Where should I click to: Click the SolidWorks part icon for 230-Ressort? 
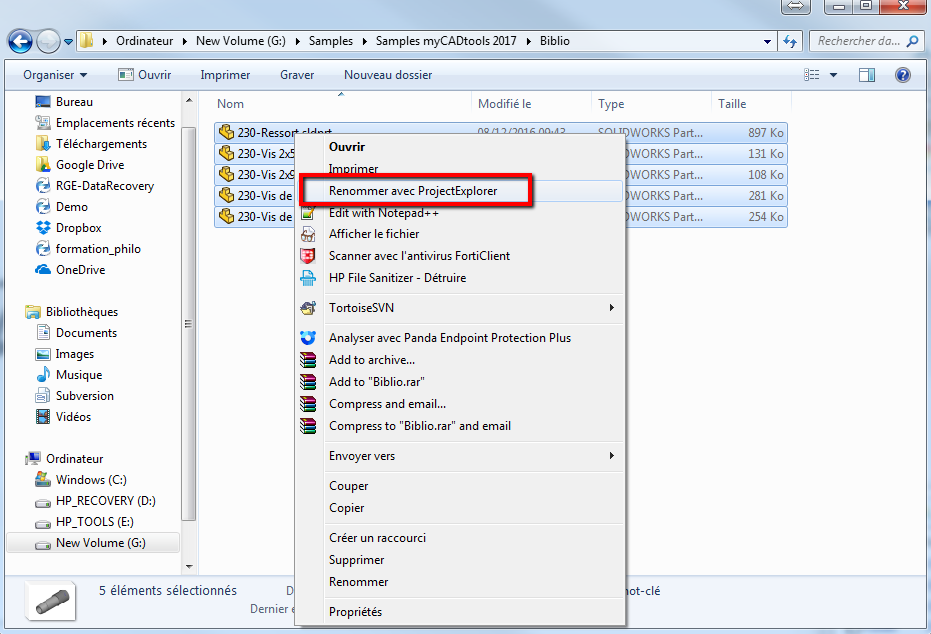pyautogui.click(x=226, y=132)
